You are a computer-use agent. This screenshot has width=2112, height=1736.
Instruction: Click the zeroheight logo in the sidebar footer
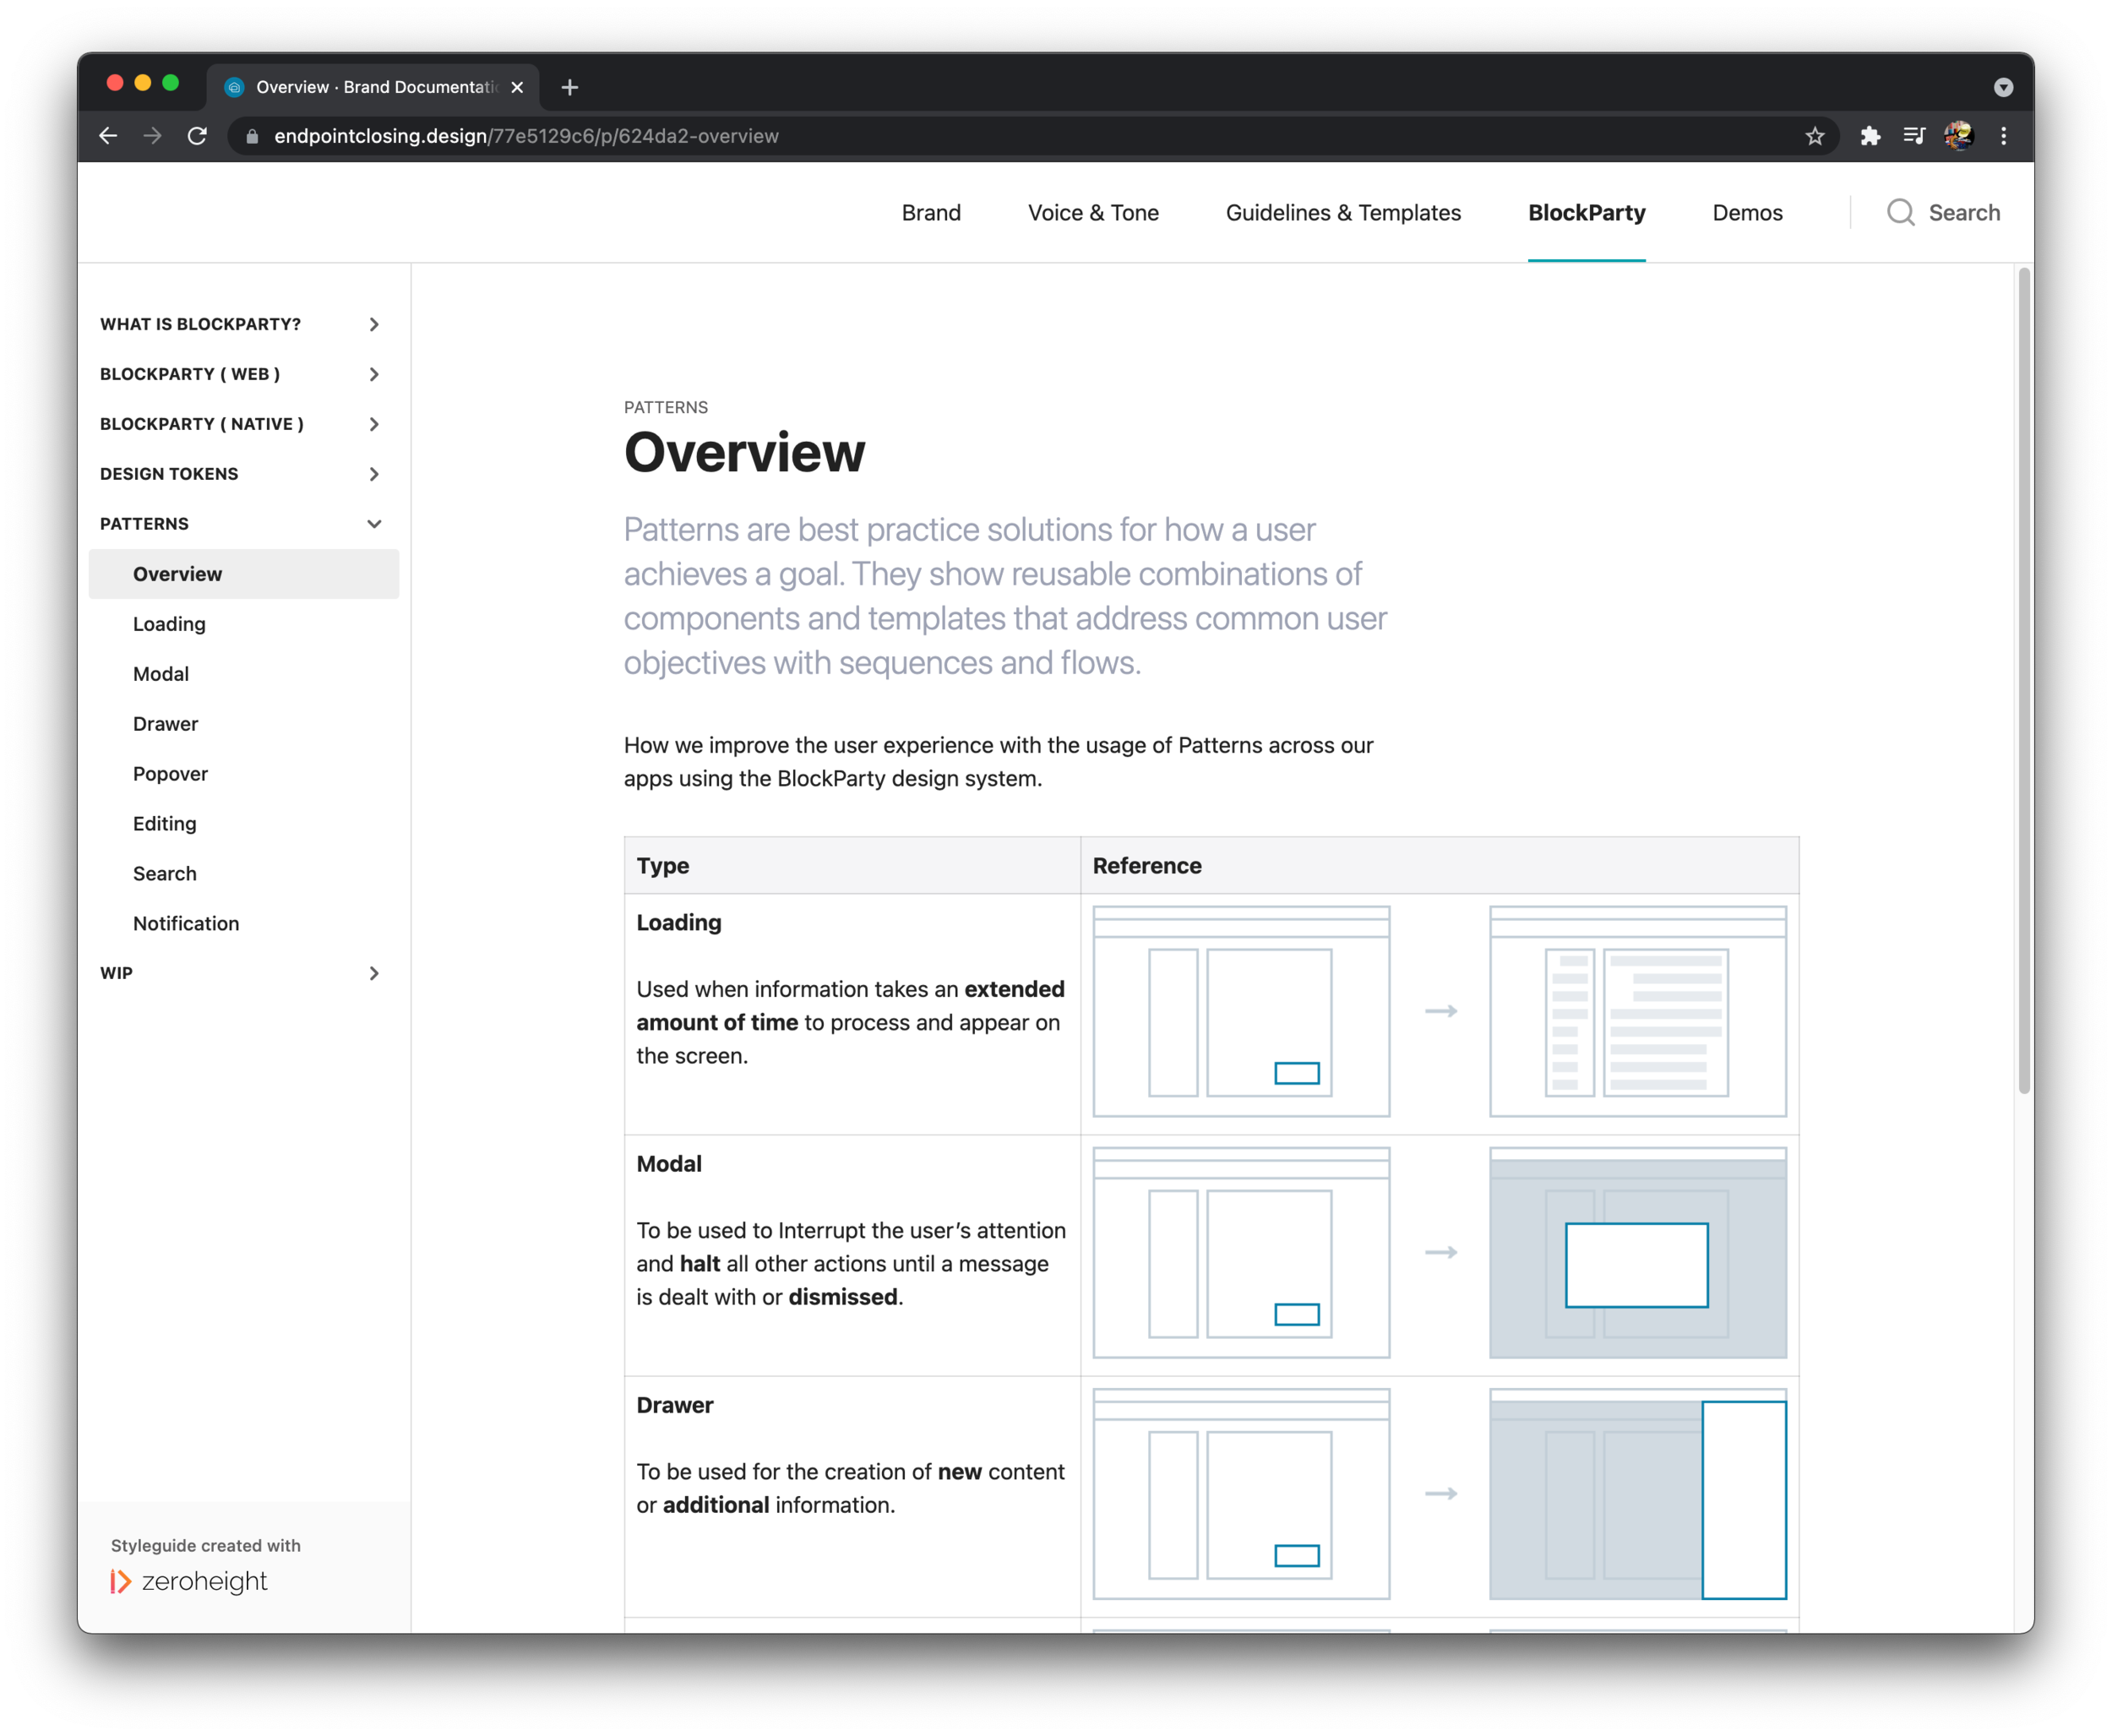point(190,1581)
